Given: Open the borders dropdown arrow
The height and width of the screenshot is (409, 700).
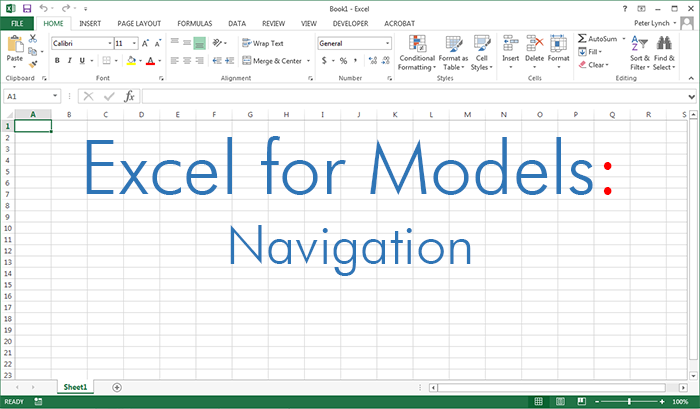Looking at the screenshot, I should (x=116, y=60).
